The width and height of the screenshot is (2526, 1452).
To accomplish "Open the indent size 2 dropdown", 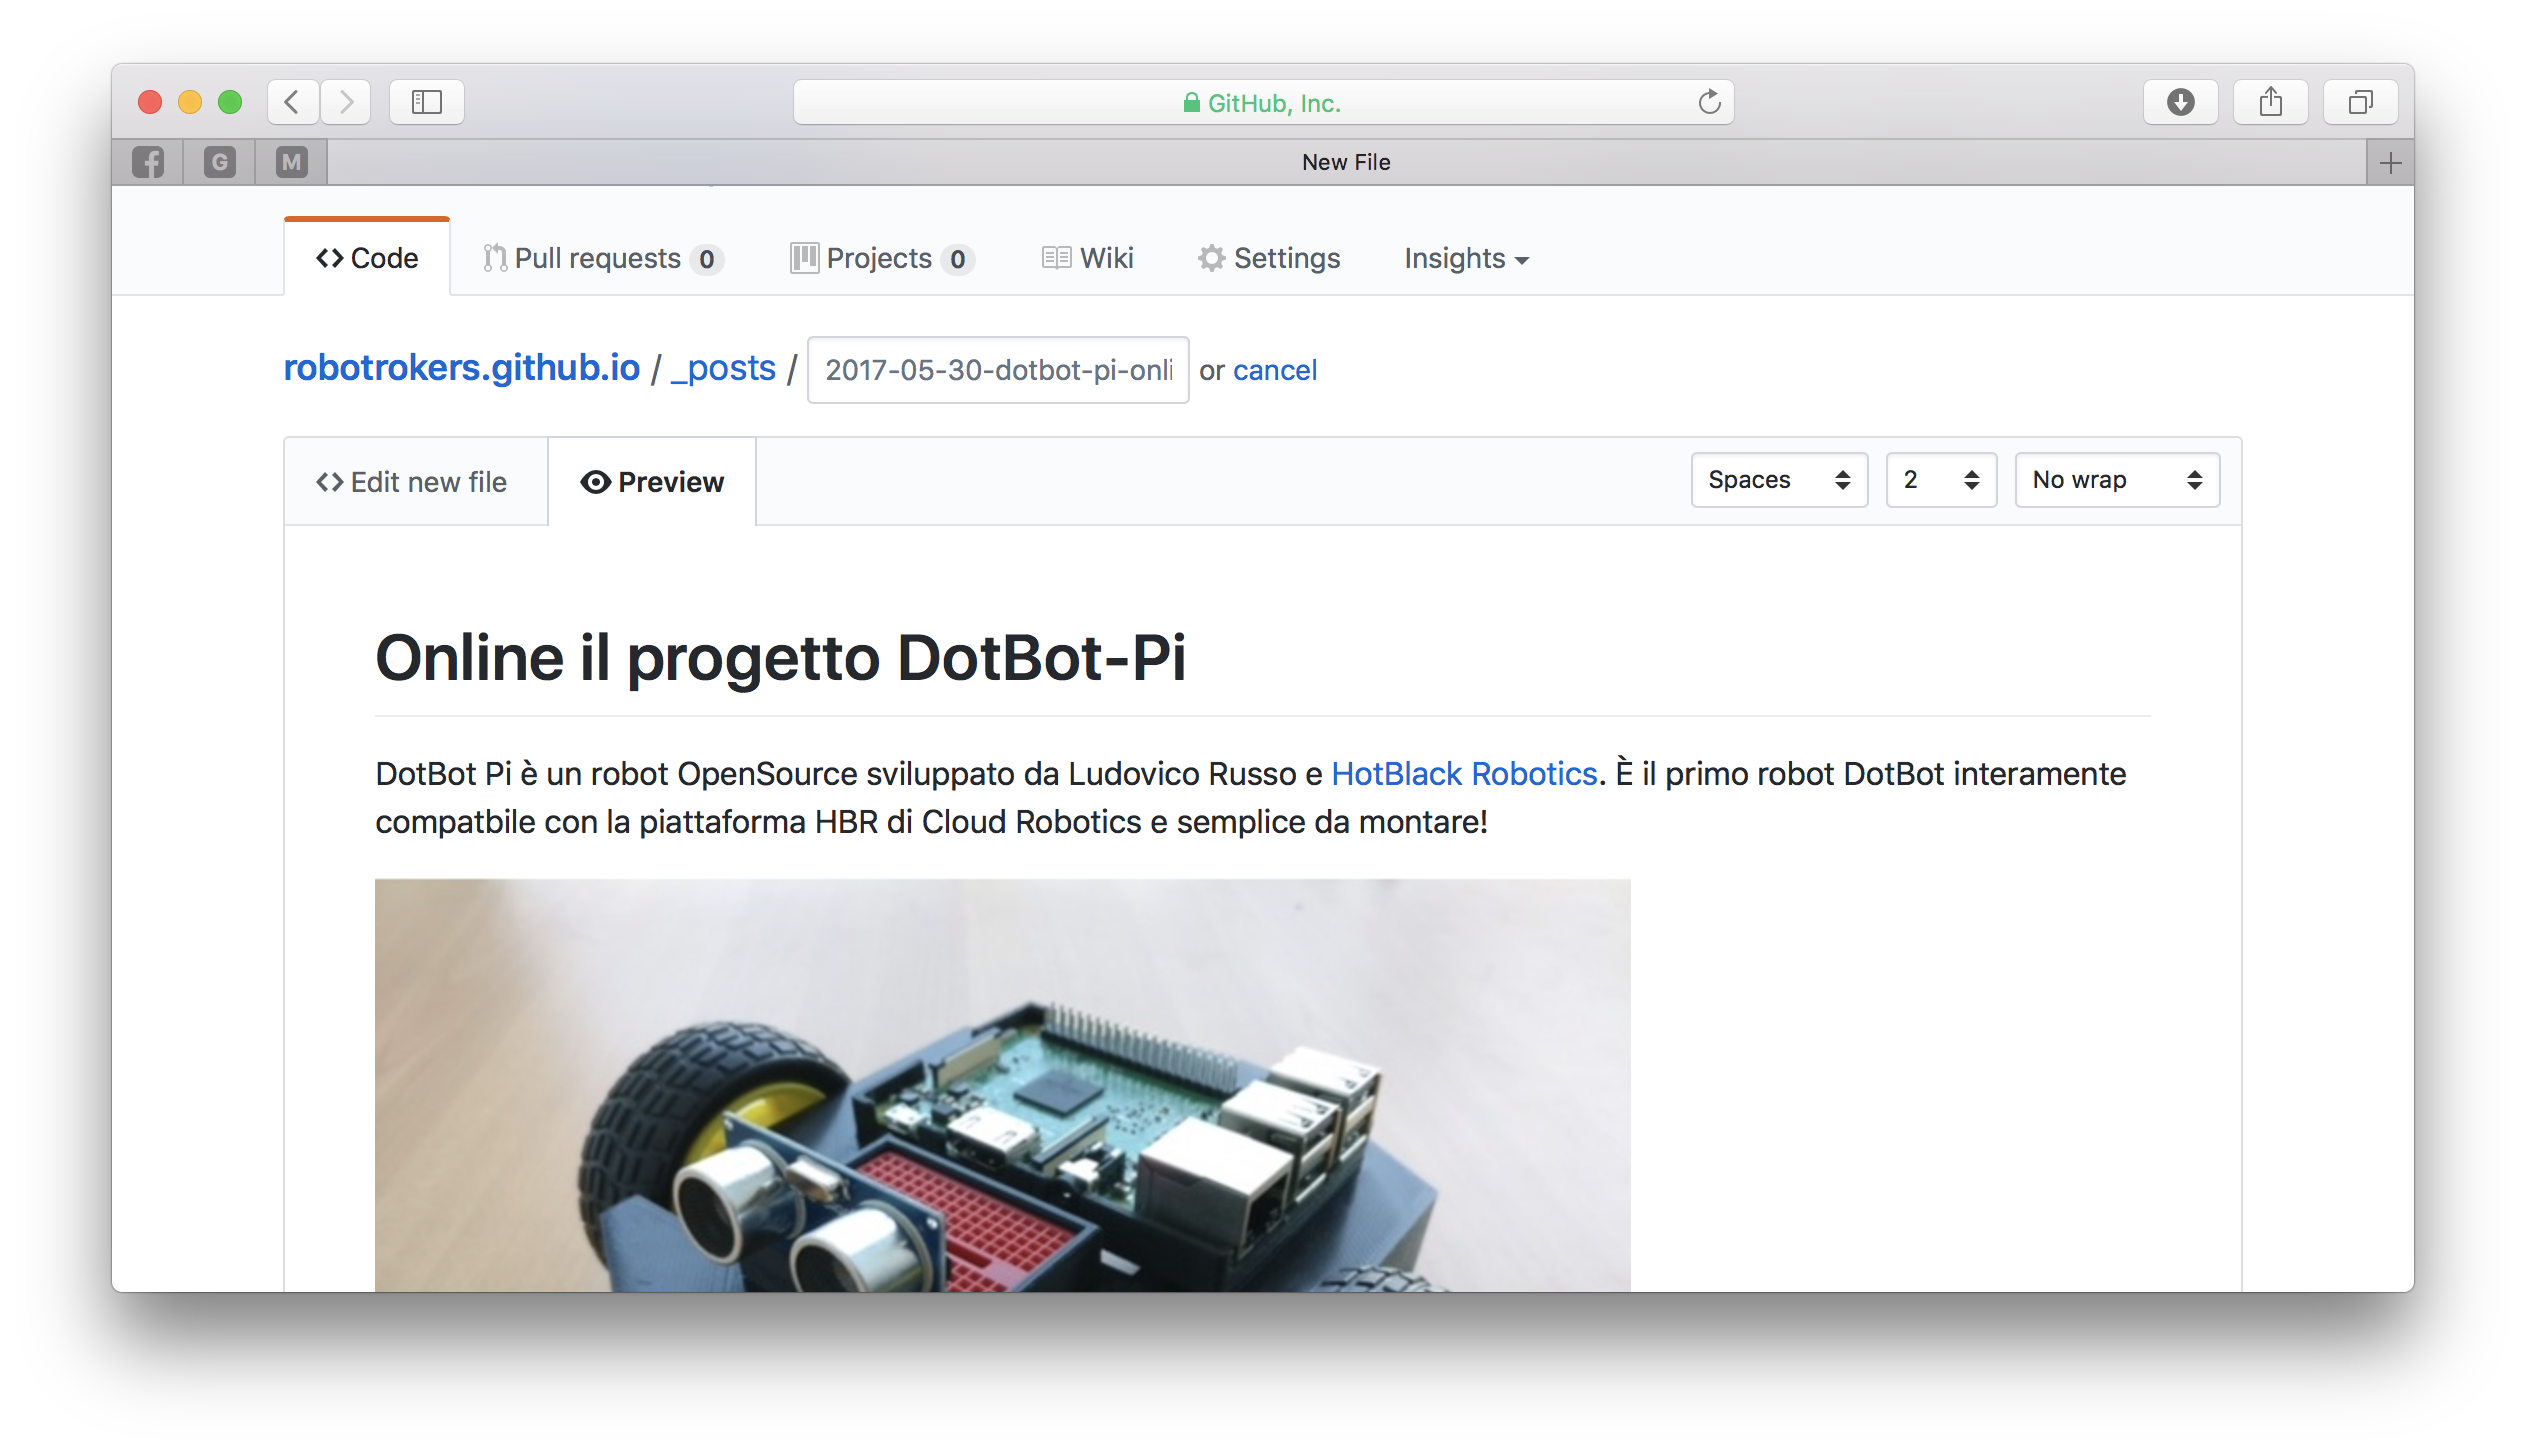I will (1940, 480).
